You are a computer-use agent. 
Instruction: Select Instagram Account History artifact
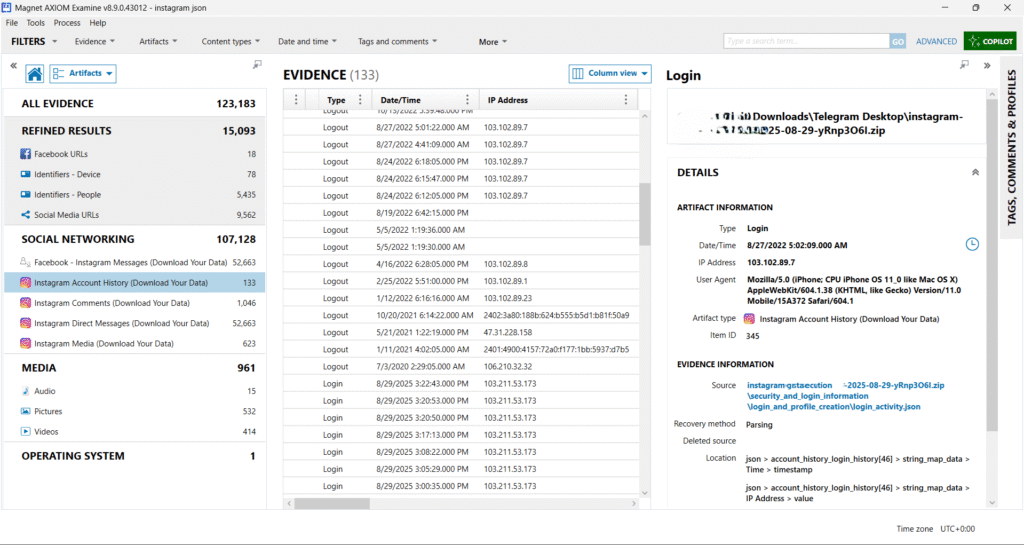tap(135, 283)
